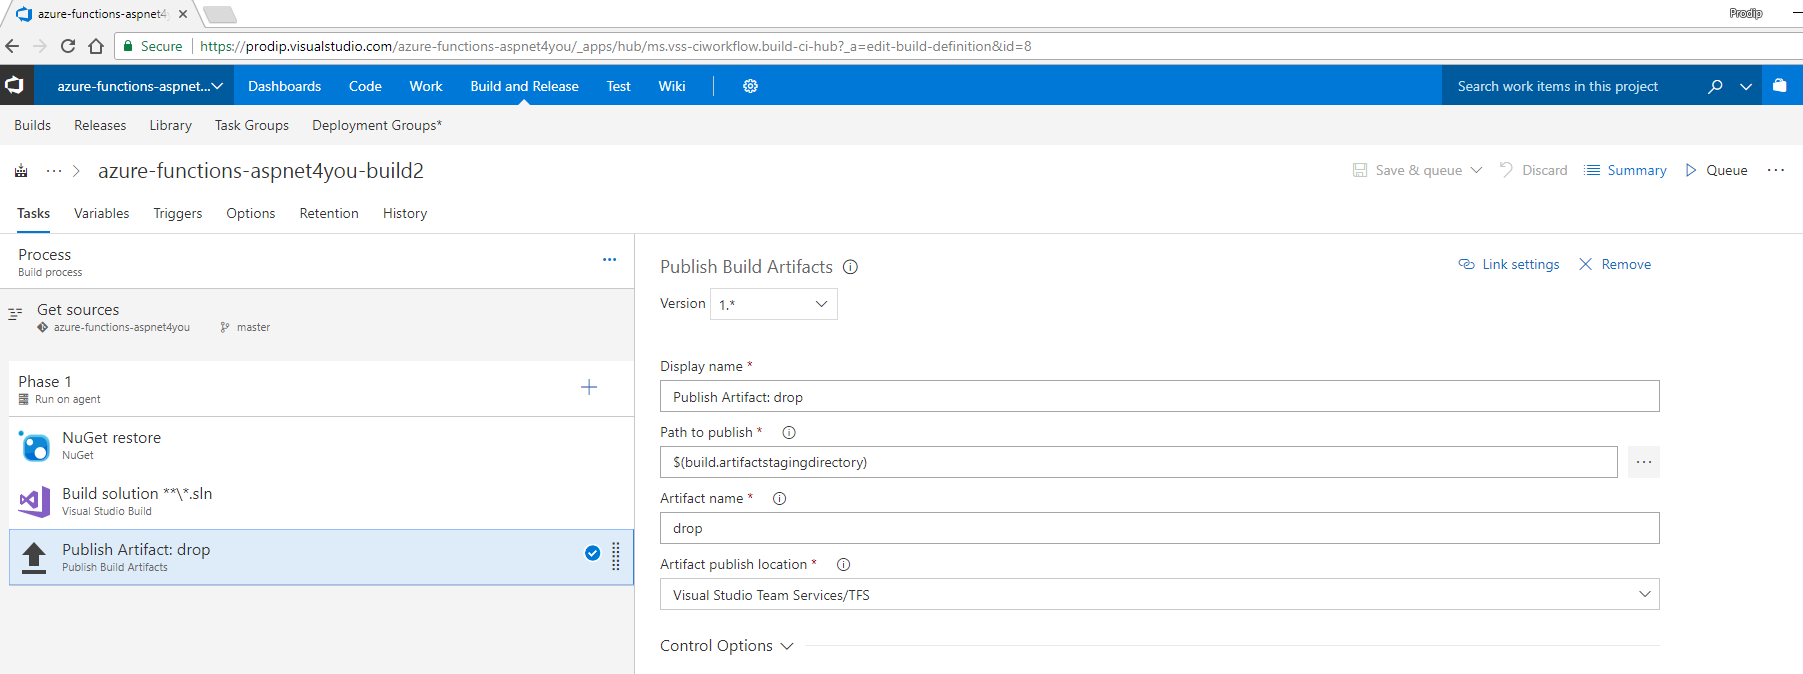Open Build and Release hub
Image resolution: width=1803 pixels, height=674 pixels.
[x=525, y=86]
